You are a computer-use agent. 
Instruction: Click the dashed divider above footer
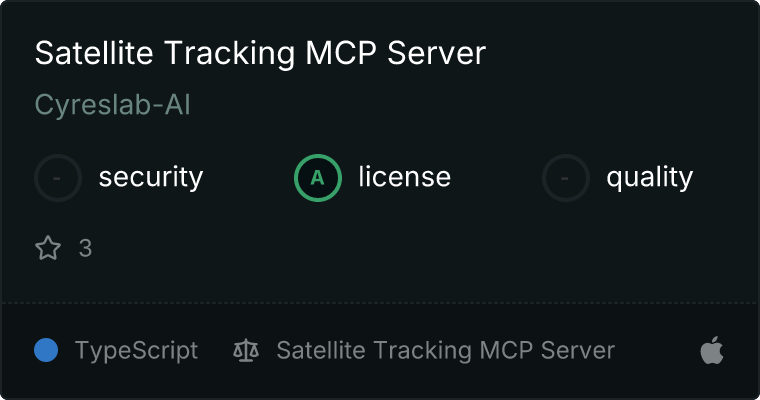coord(380,303)
